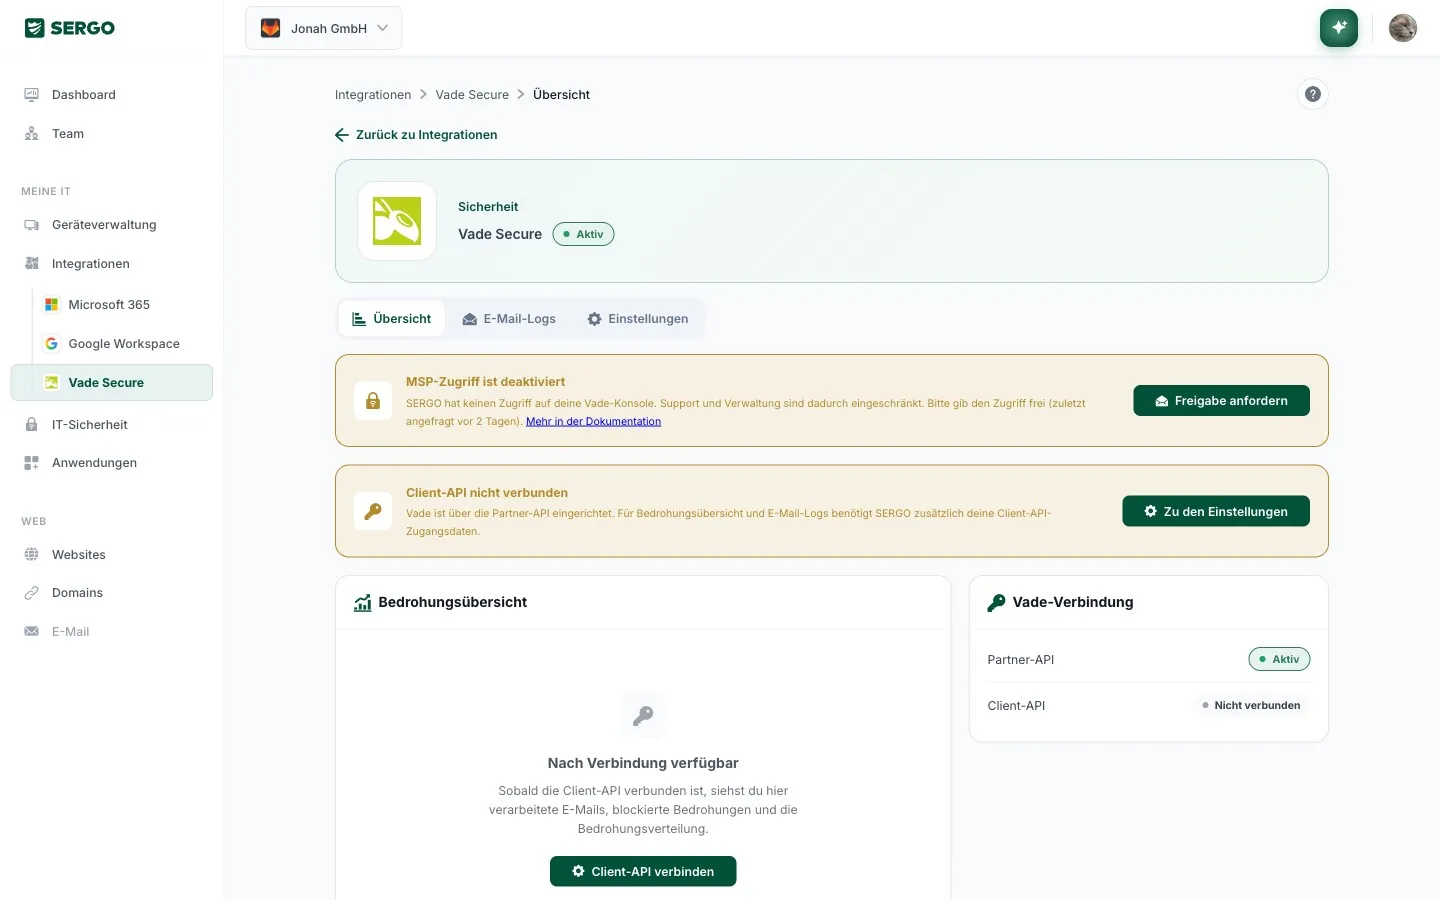Screen dimensions: 1440x900
Task: Click the Jonah GmbH company logo
Action: [x=270, y=28]
